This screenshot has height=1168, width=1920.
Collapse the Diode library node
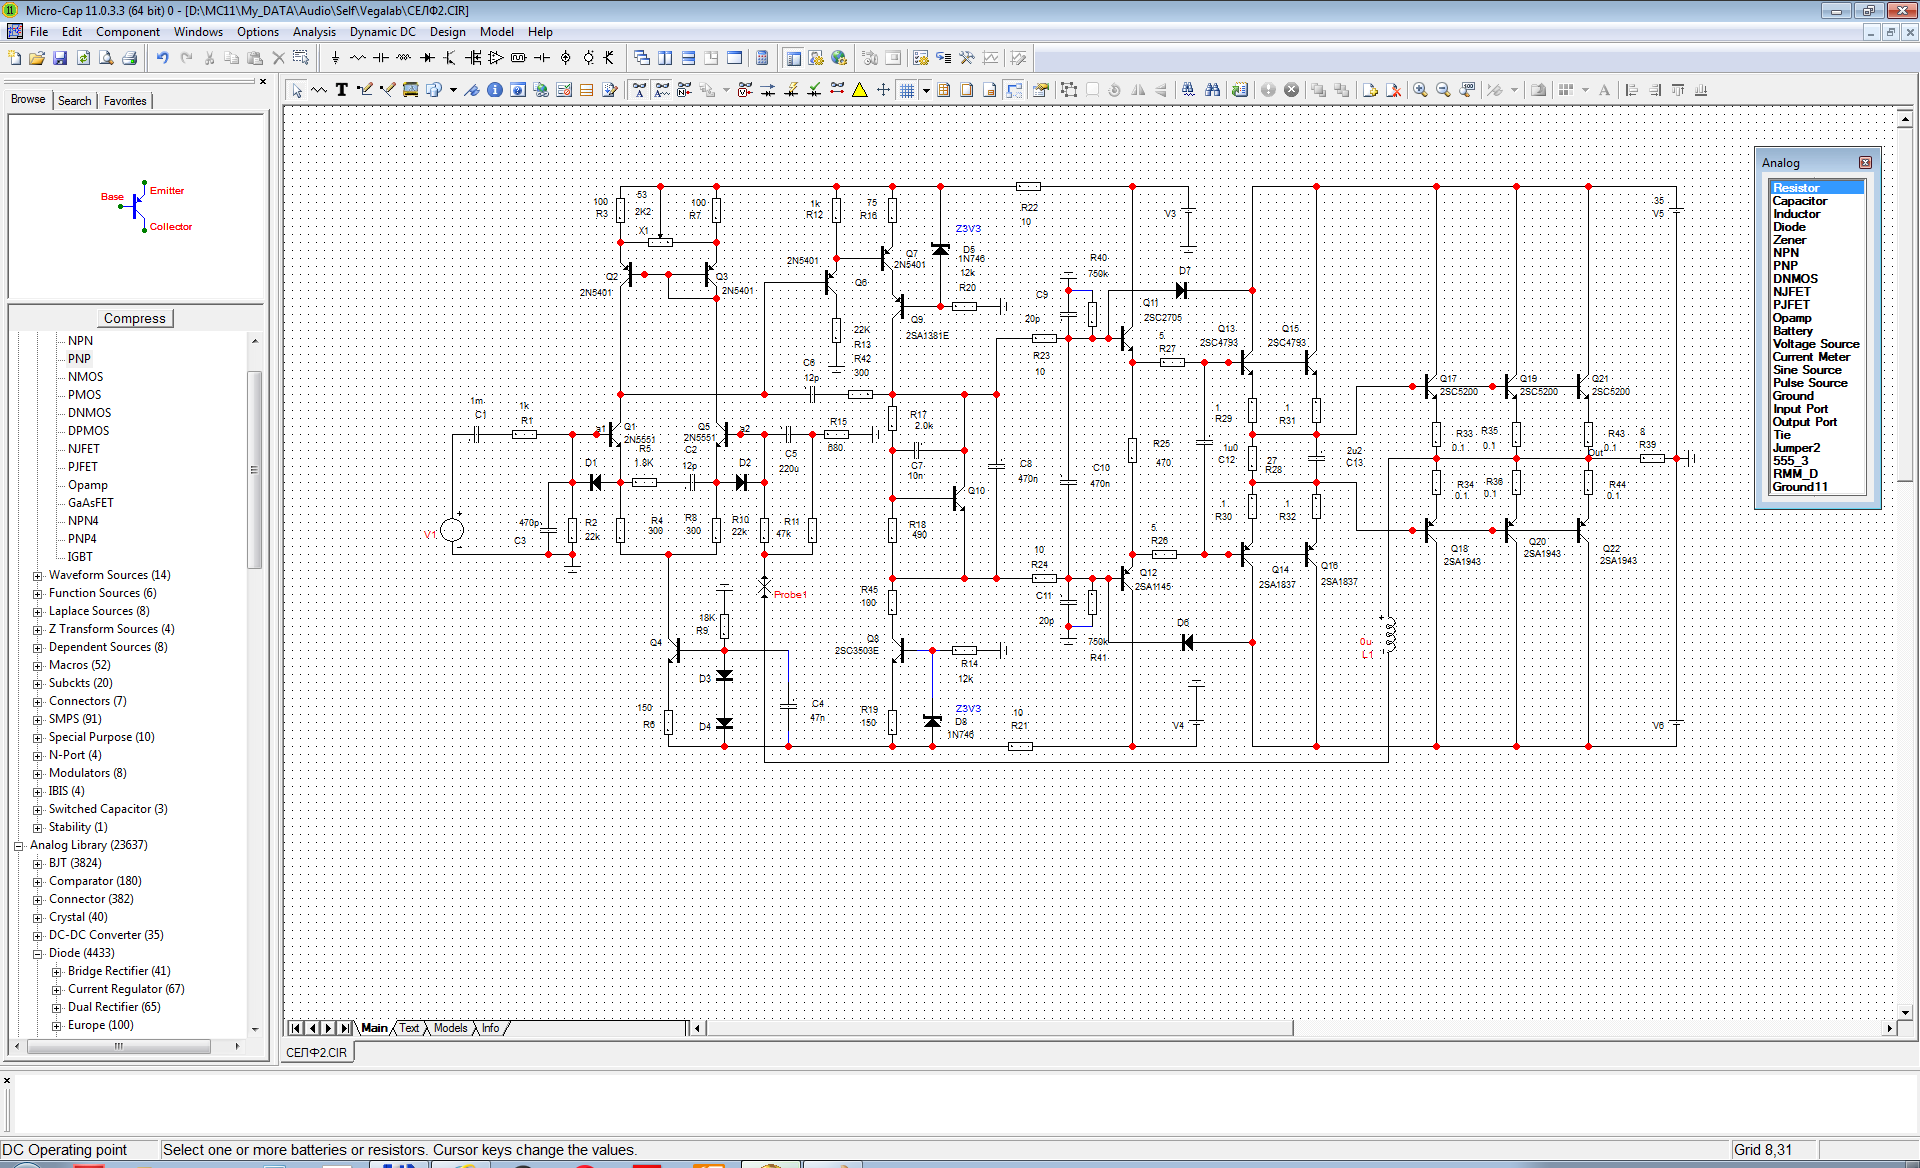point(38,954)
